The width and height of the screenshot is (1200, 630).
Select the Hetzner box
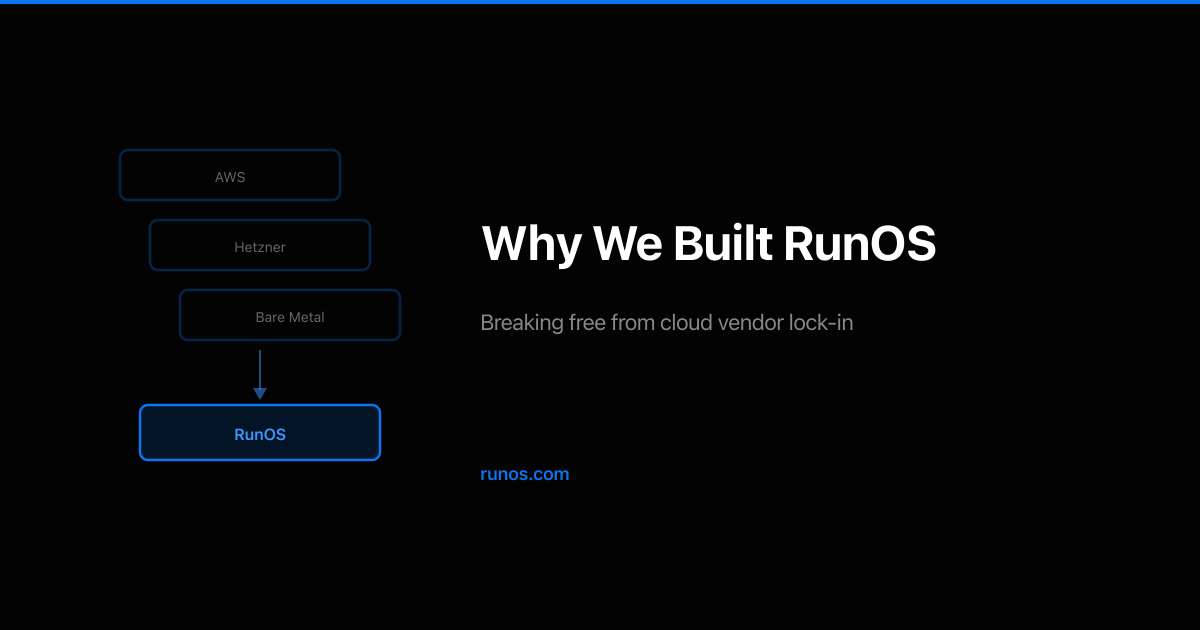coord(260,245)
